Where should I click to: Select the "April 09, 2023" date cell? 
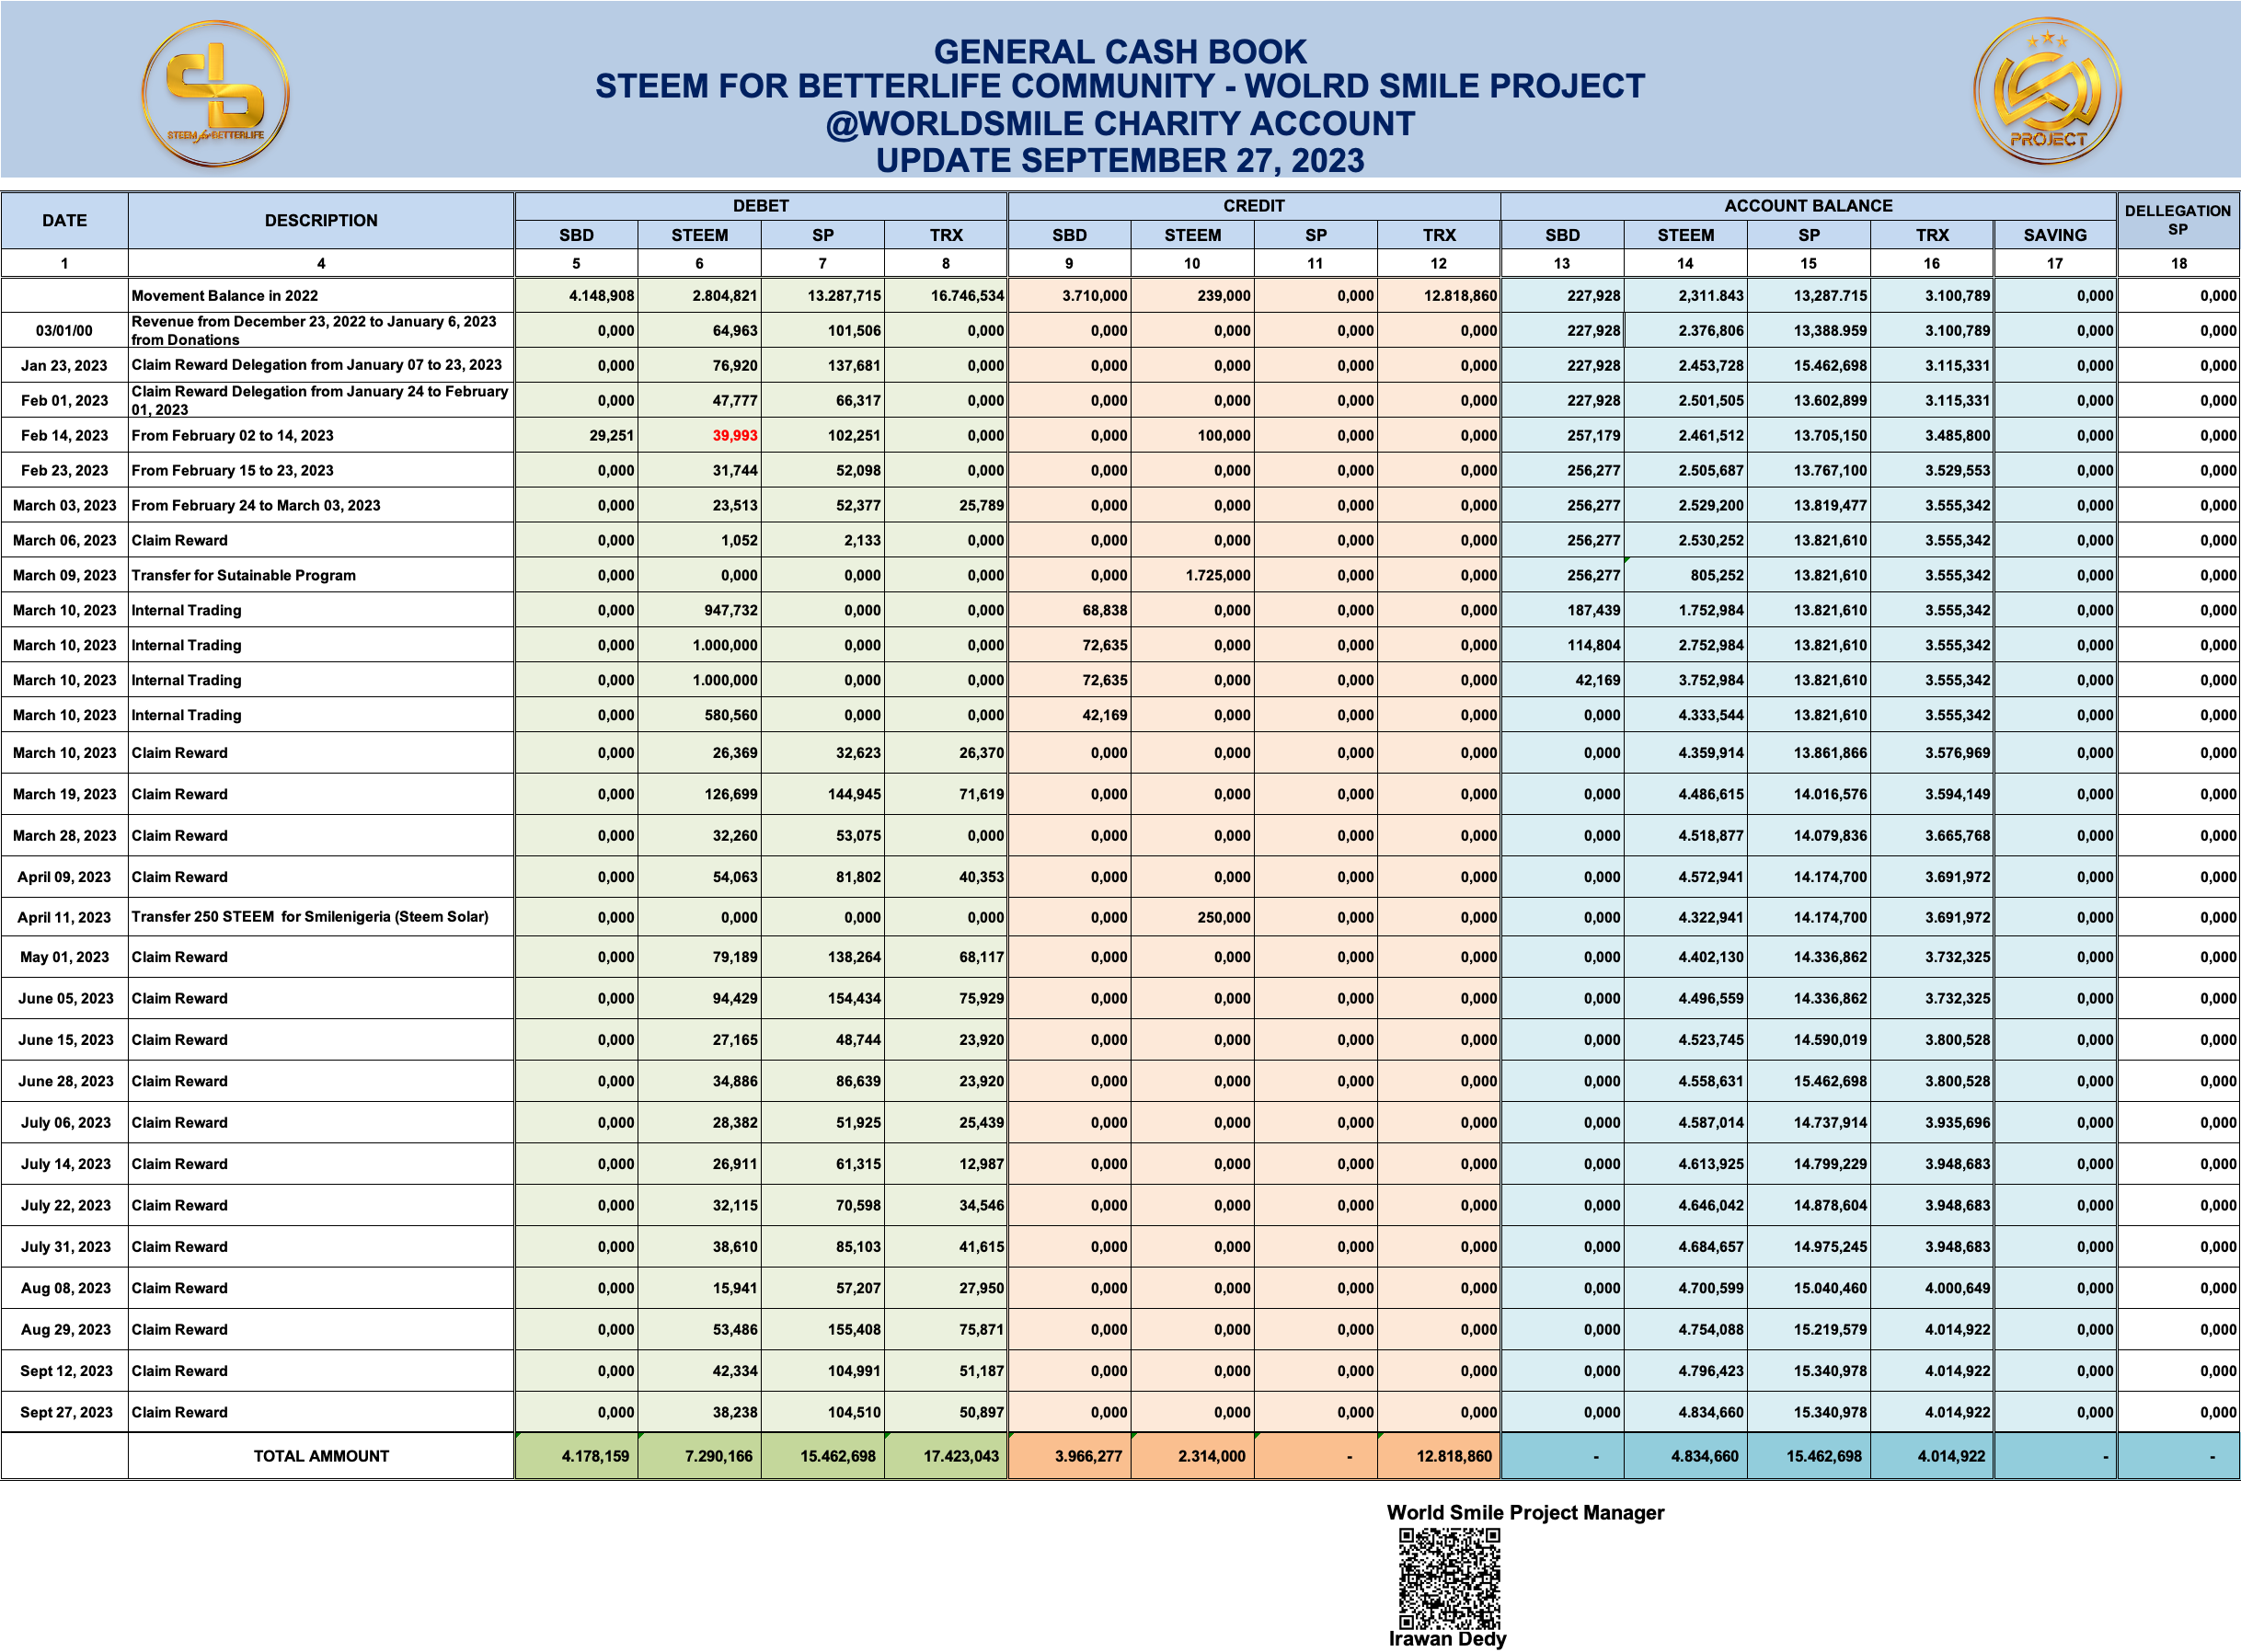click(x=65, y=878)
